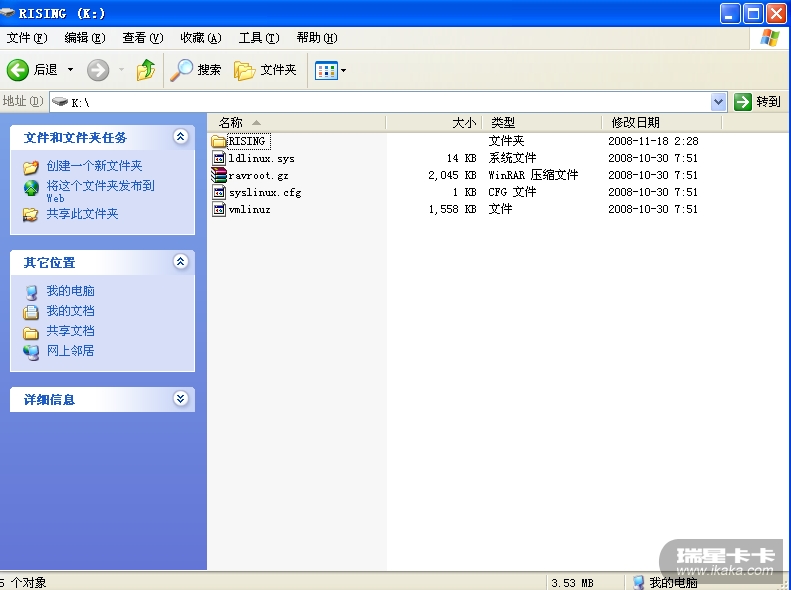Image resolution: width=791 pixels, height=590 pixels.
Task: Collapse the 其它位置 panel
Action: coord(181,261)
